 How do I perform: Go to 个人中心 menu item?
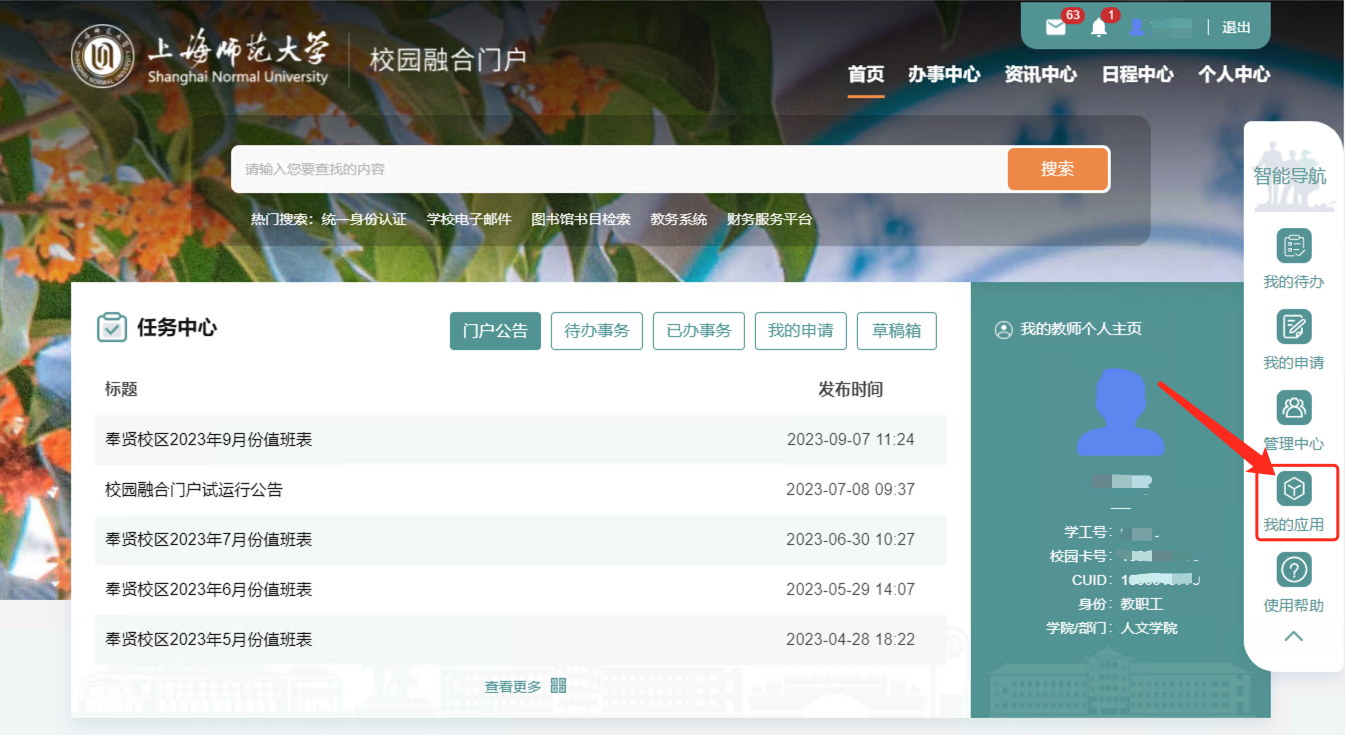[x=1234, y=74]
